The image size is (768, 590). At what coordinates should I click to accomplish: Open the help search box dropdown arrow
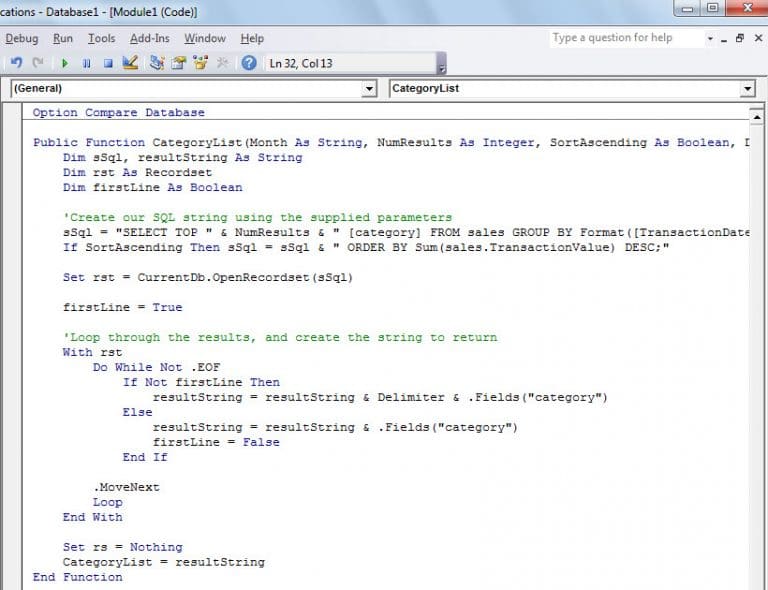710,38
